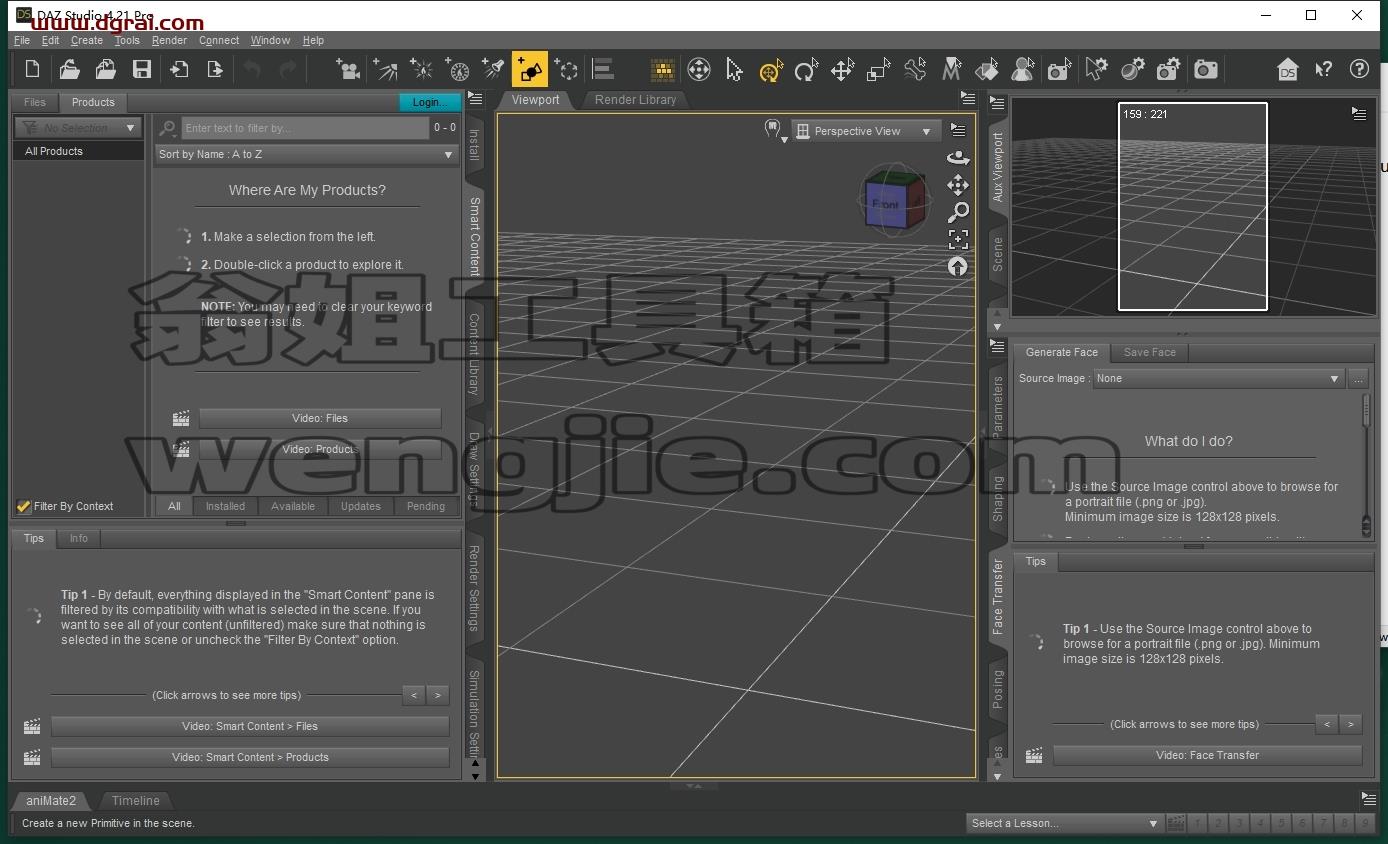Click the yellow grid icon in the toolbar

tap(663, 69)
